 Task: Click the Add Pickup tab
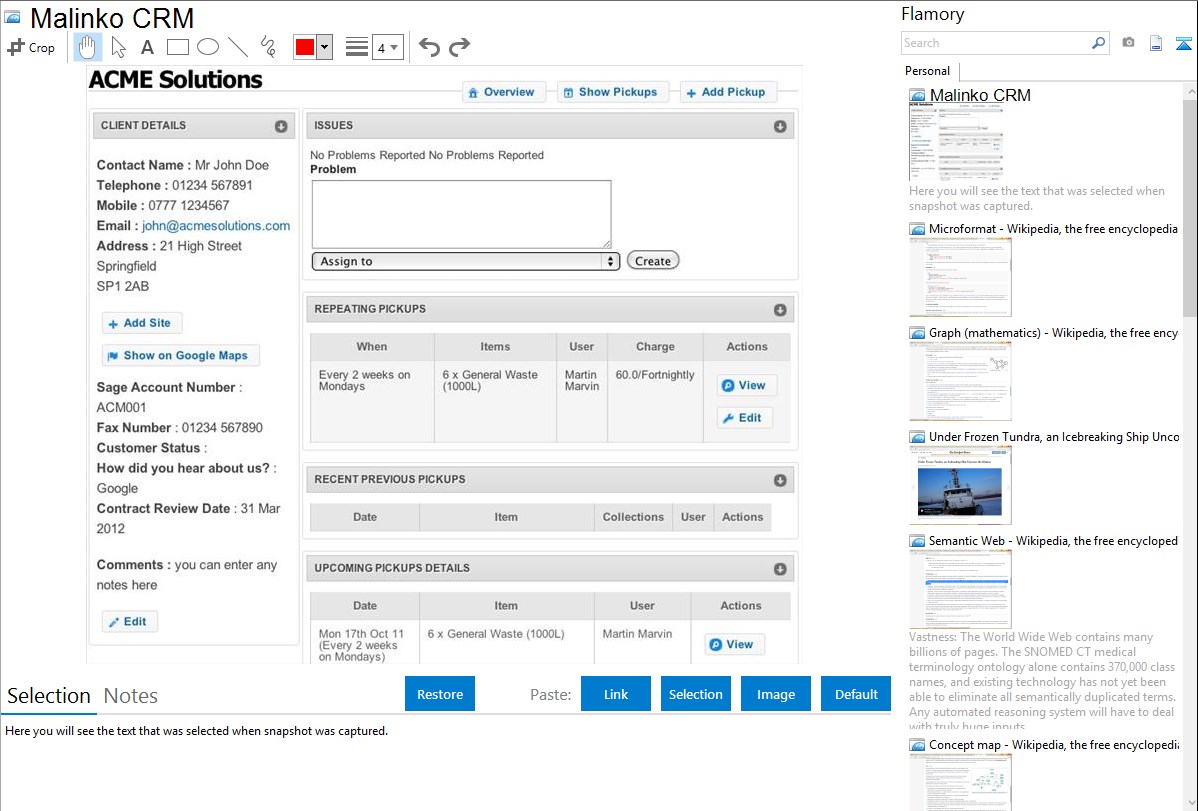727,92
